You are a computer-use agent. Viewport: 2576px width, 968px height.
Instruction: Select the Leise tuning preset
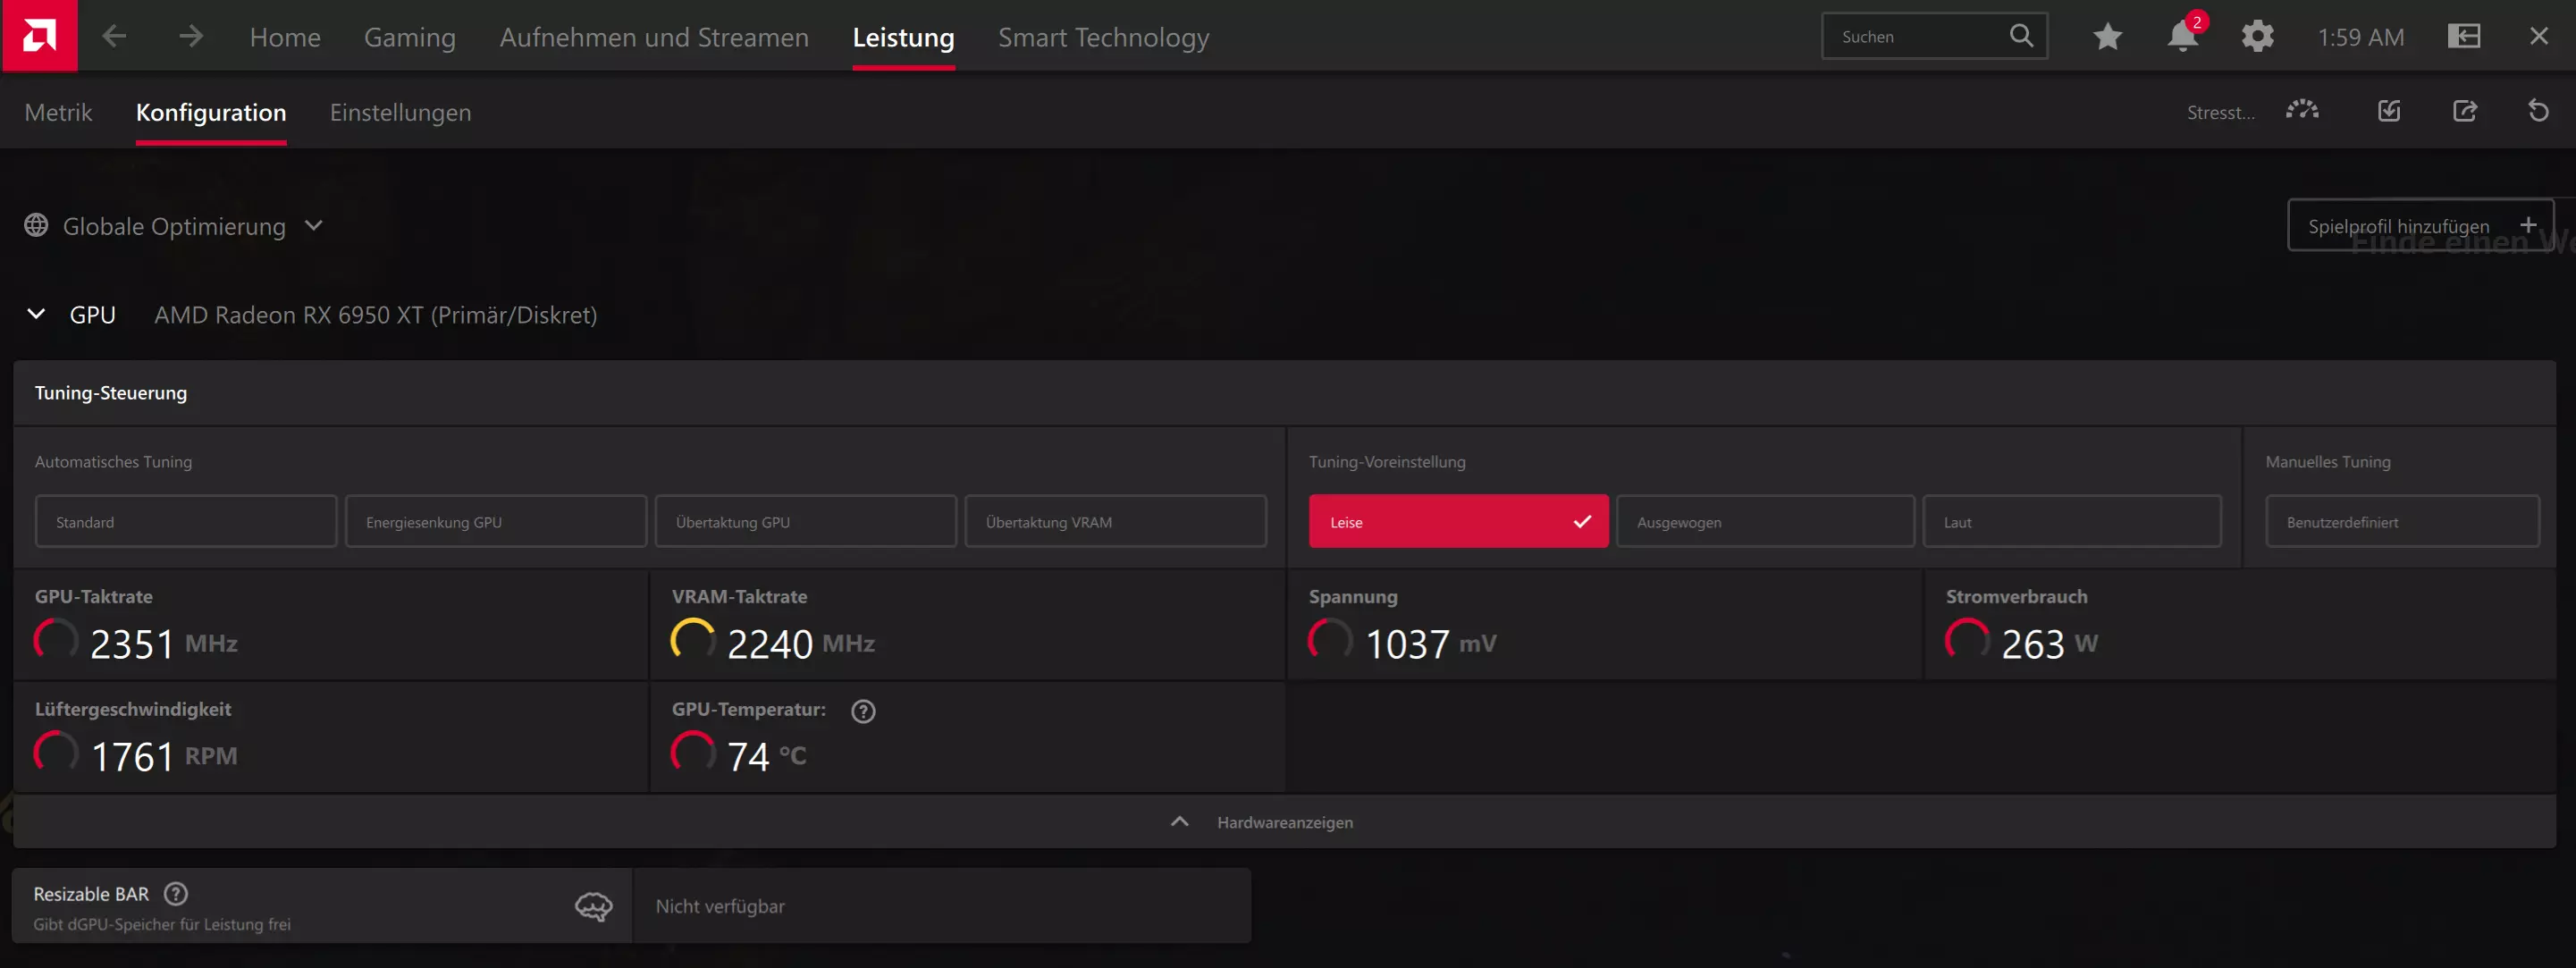click(1459, 522)
